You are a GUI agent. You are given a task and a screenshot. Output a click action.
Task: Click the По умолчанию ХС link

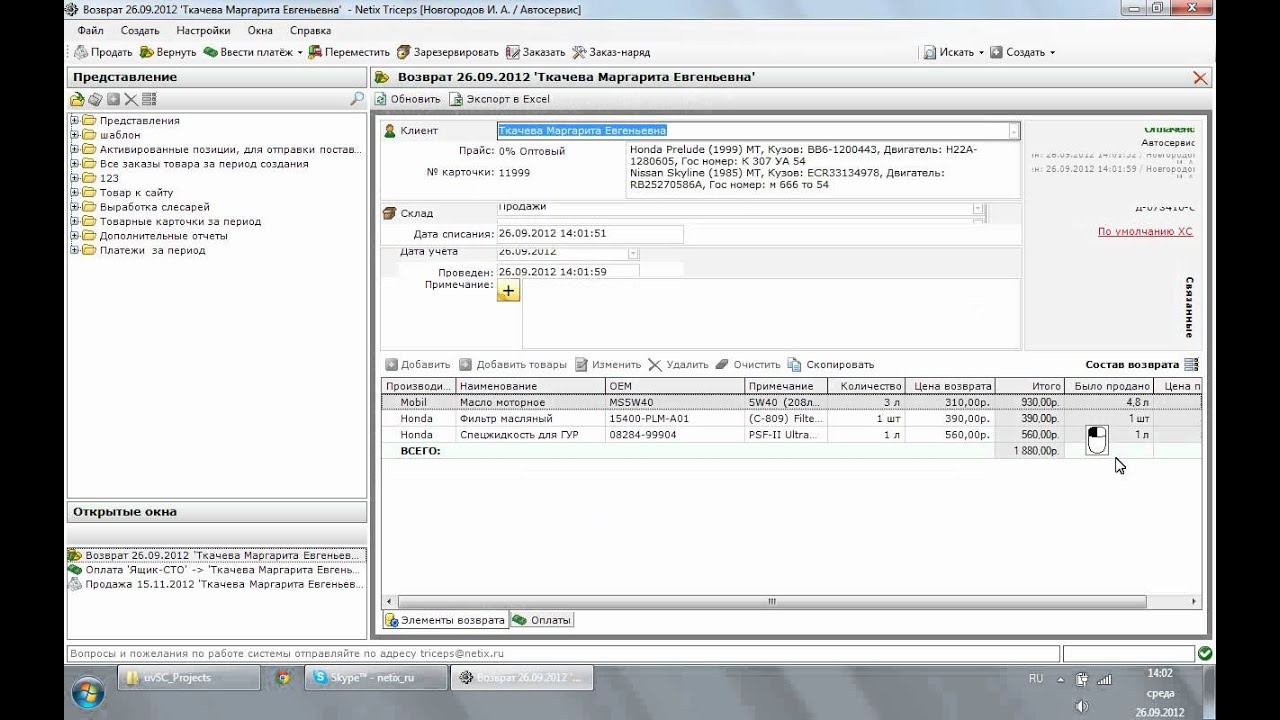1145,232
